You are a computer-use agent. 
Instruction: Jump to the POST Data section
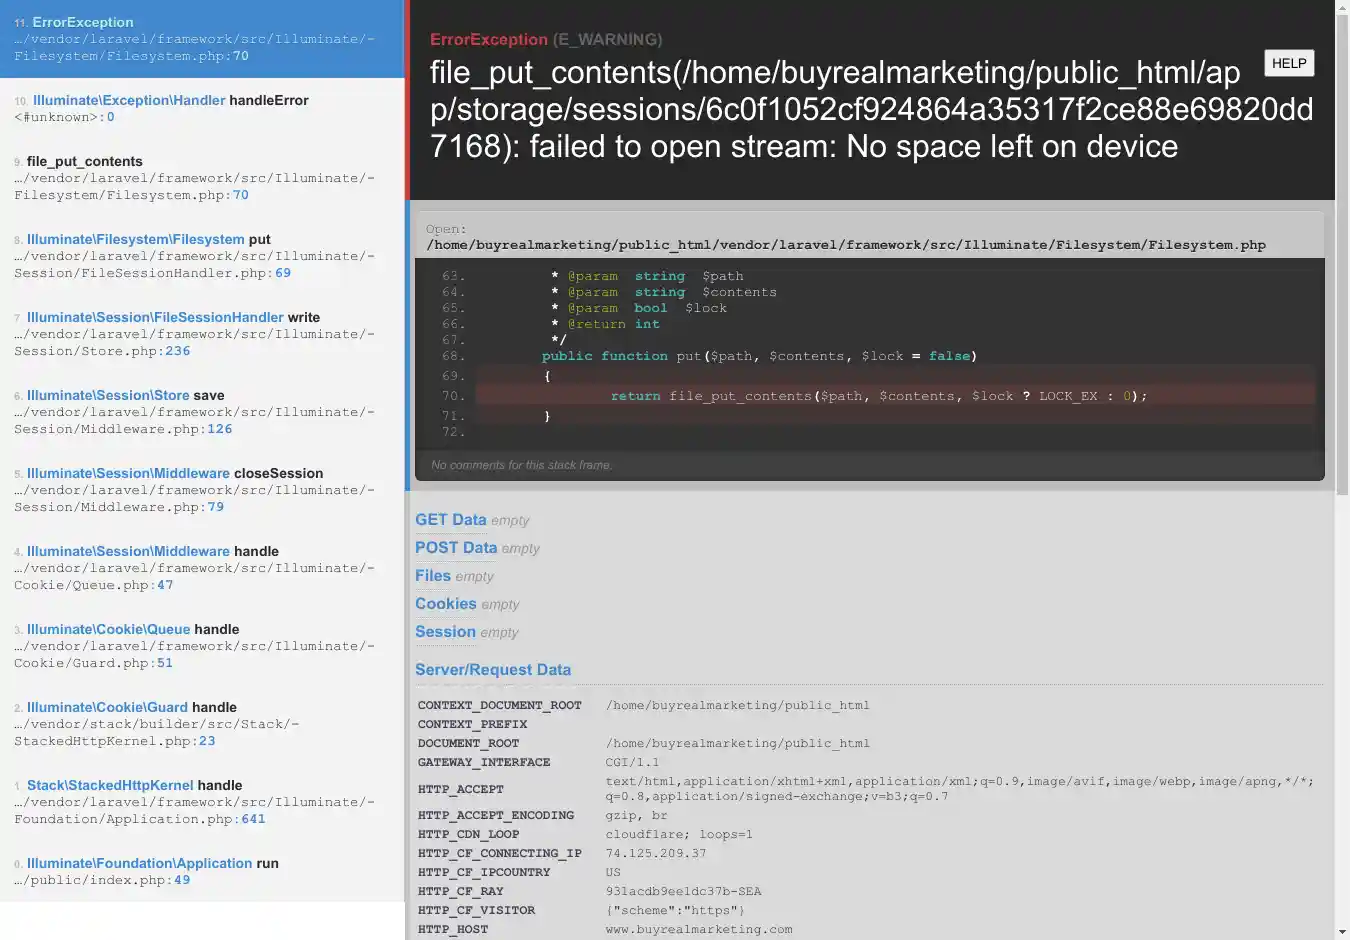click(455, 548)
